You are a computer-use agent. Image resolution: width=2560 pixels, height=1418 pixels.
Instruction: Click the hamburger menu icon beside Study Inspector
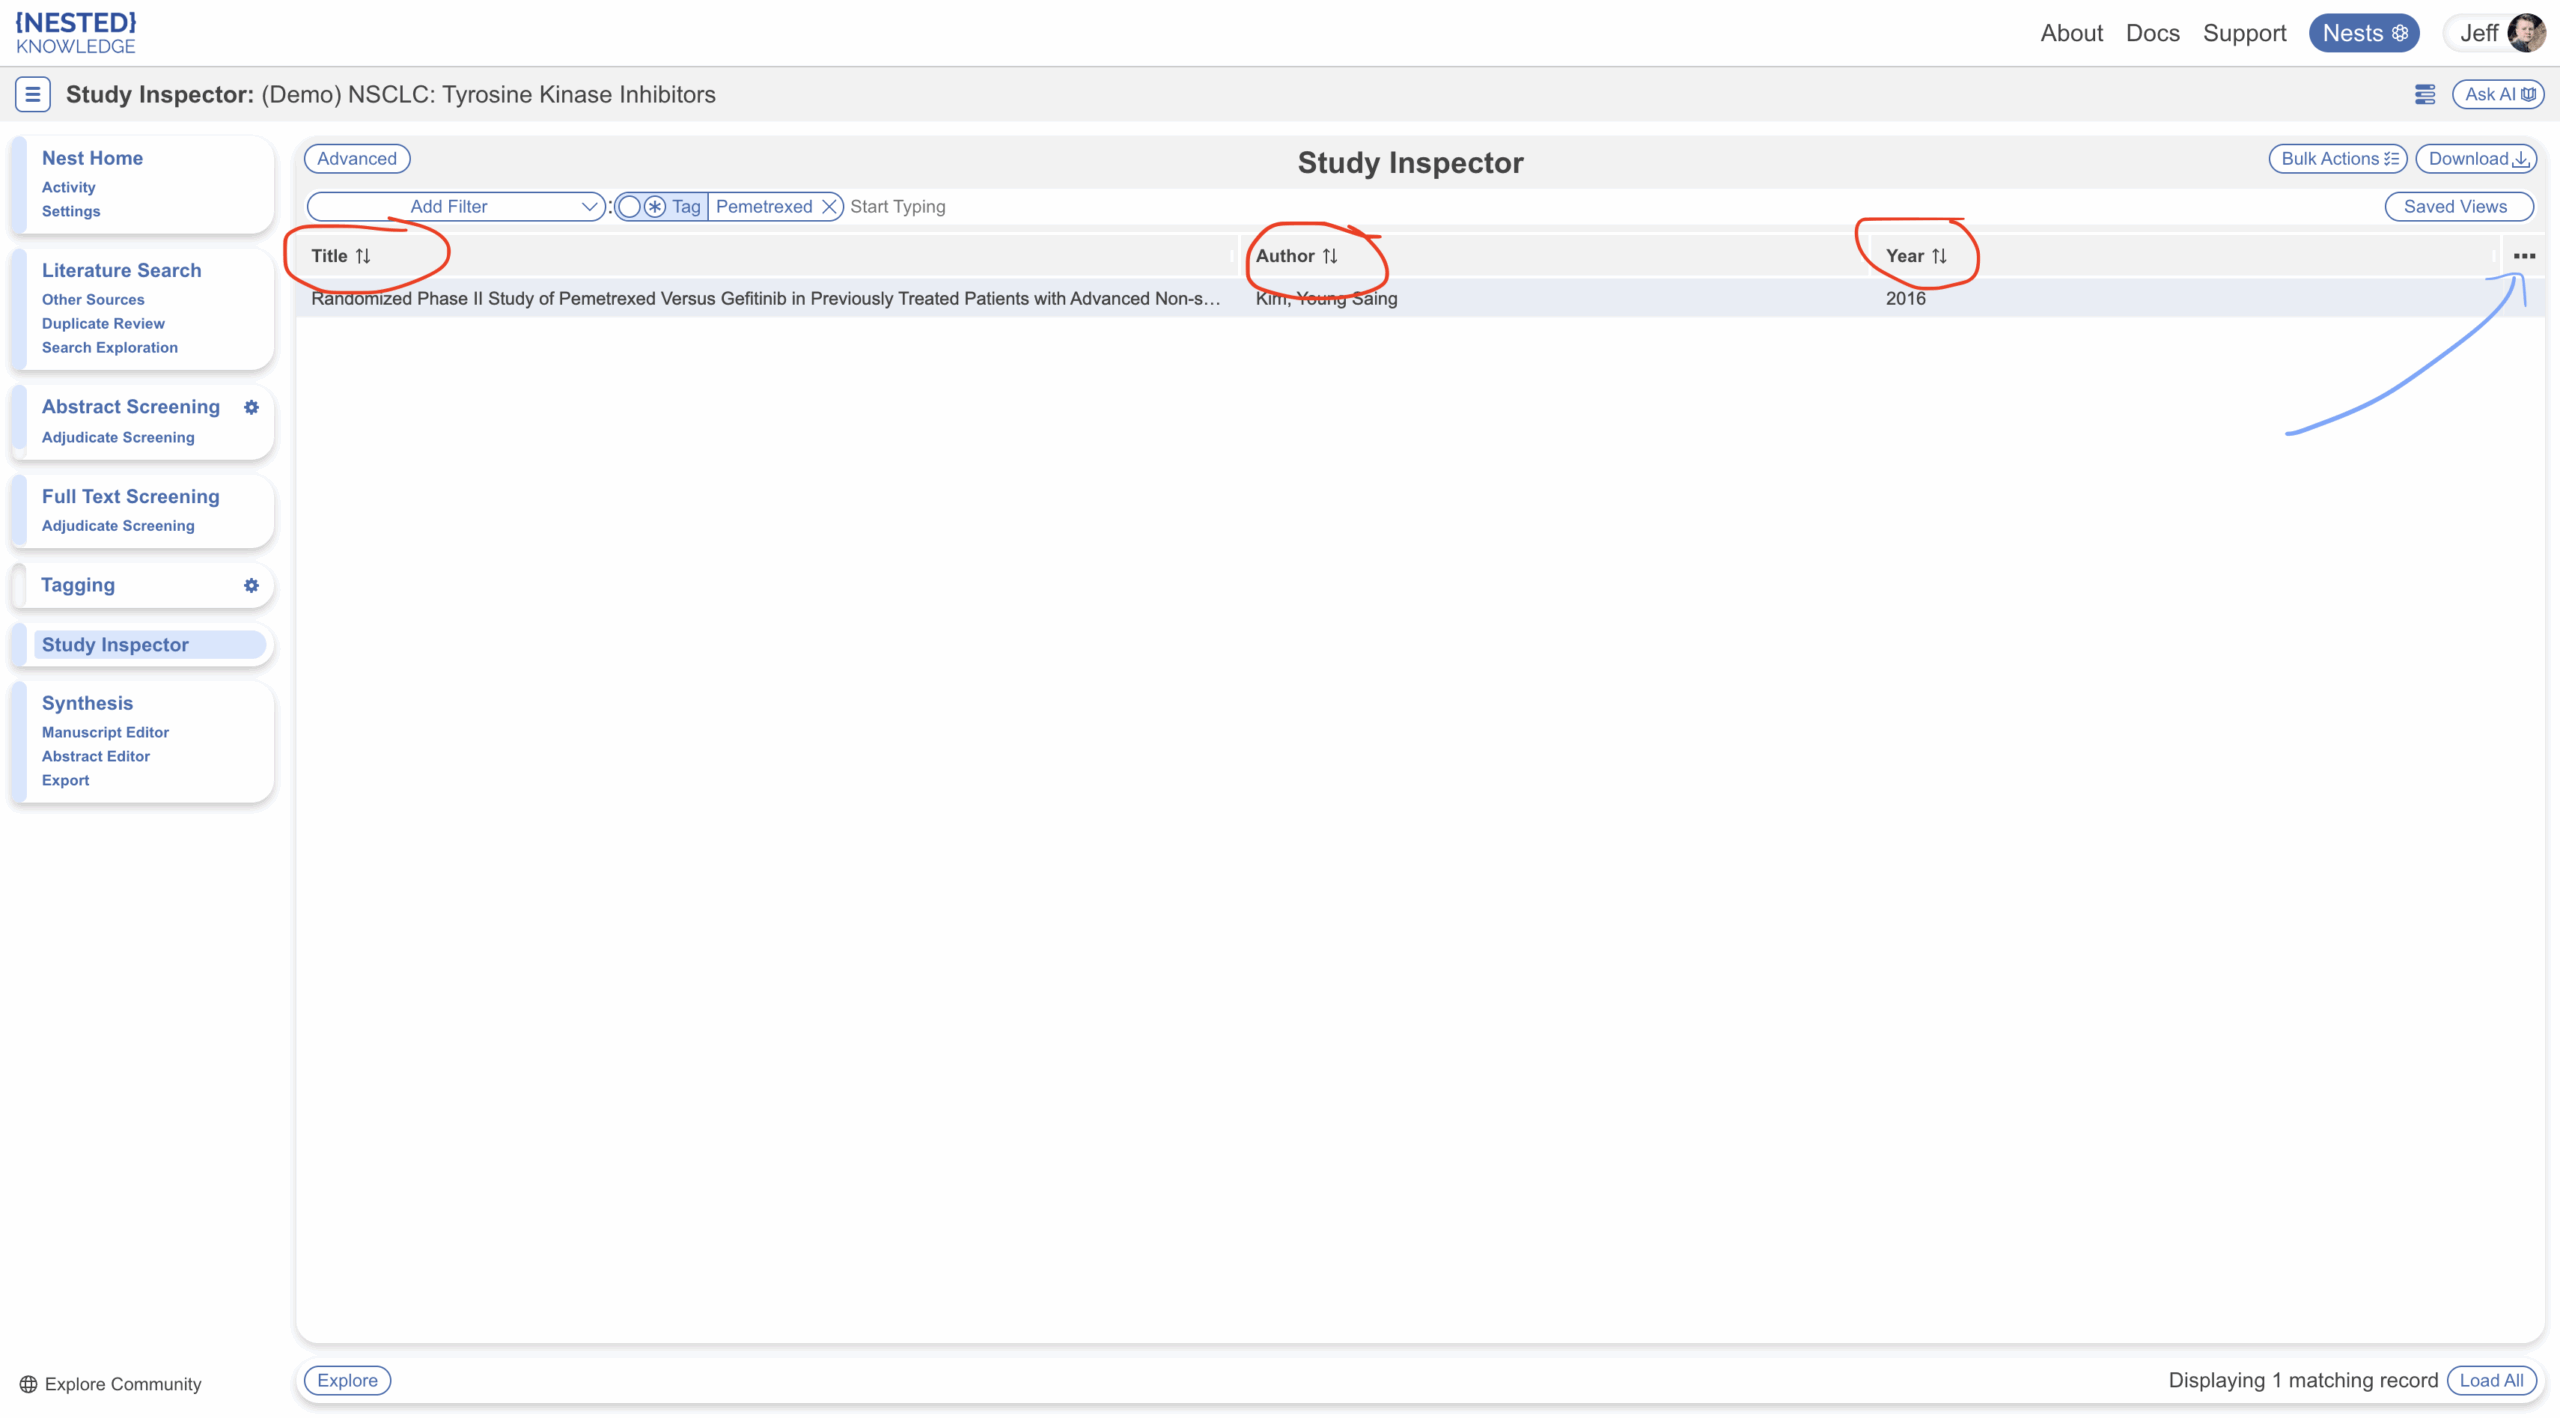(32, 94)
